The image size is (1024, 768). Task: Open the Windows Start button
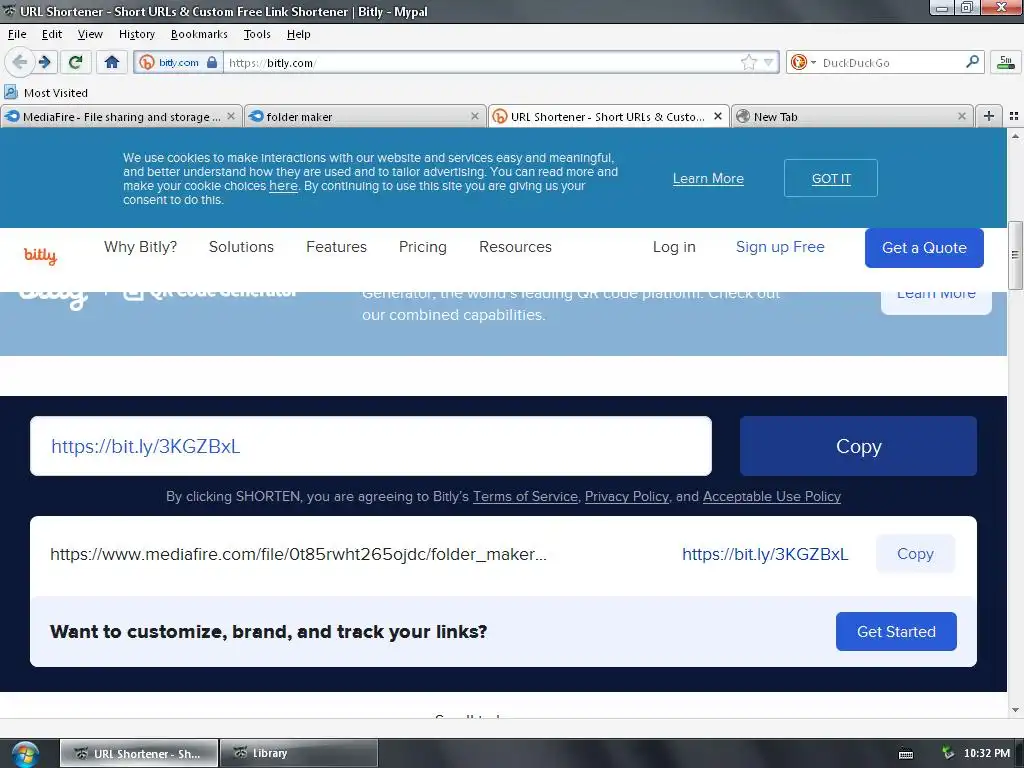(x=25, y=754)
